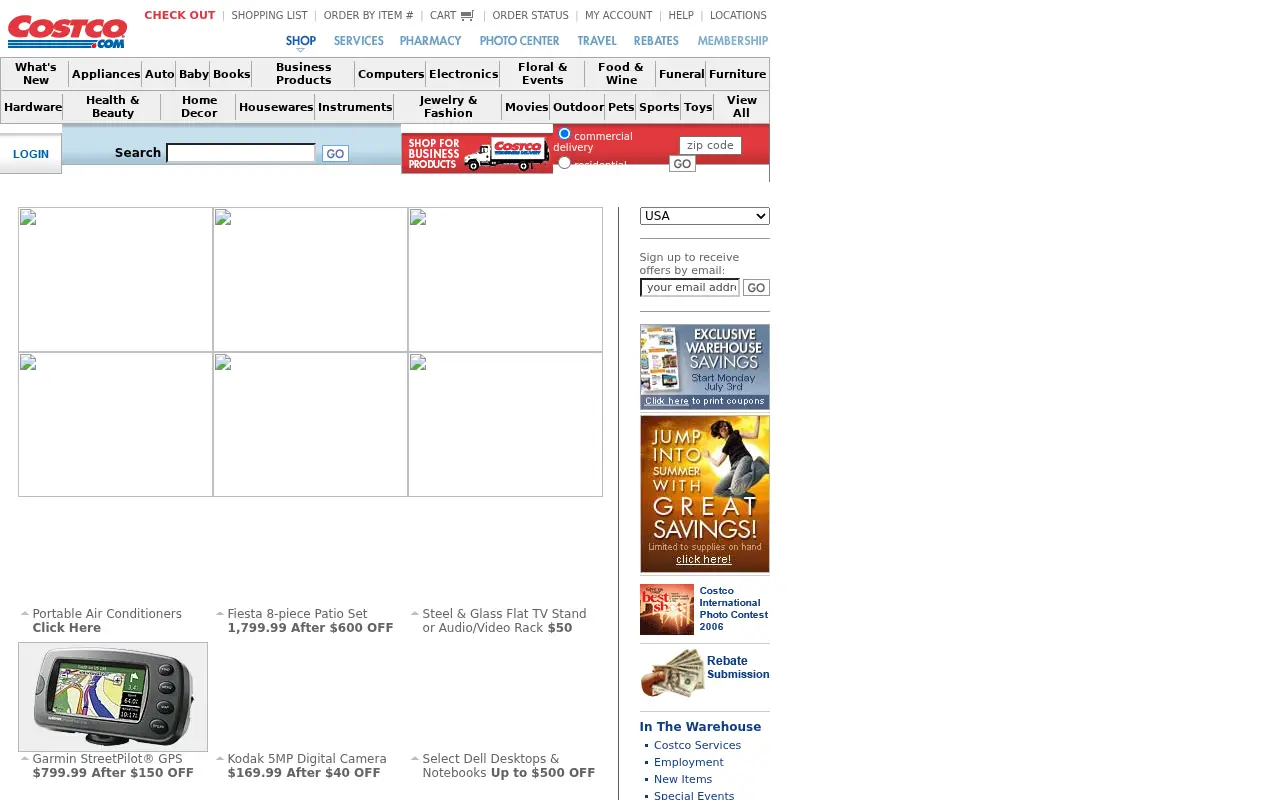Open the Jewelry & Fashion category

click(448, 107)
